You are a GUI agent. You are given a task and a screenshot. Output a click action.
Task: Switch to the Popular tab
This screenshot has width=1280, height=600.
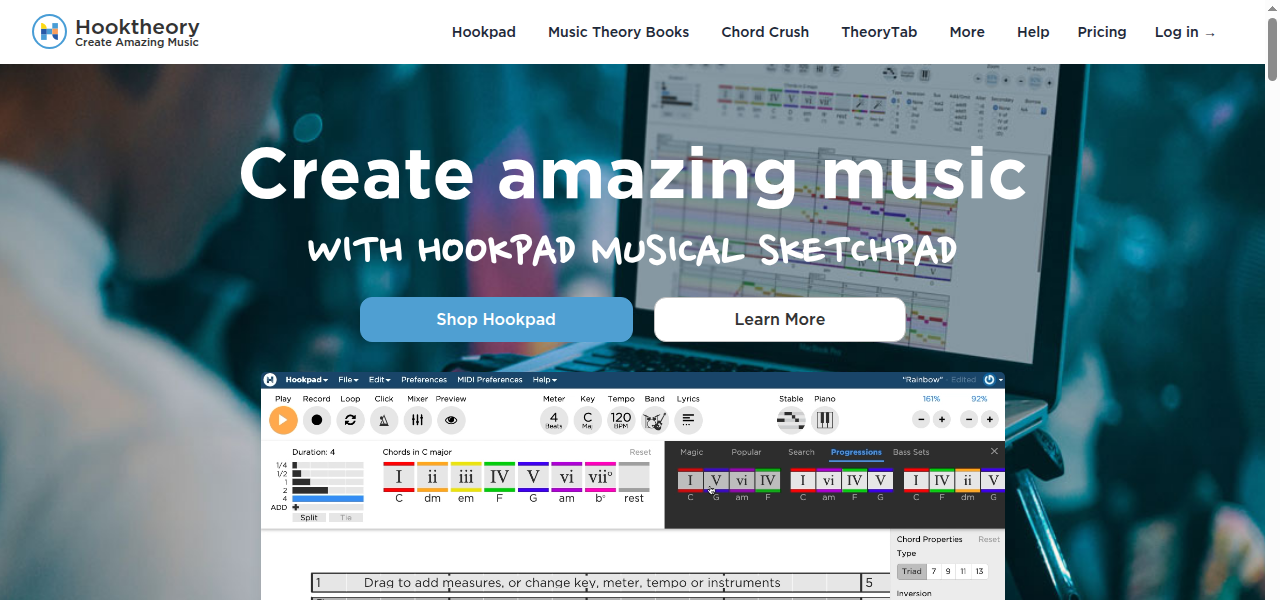click(x=746, y=452)
